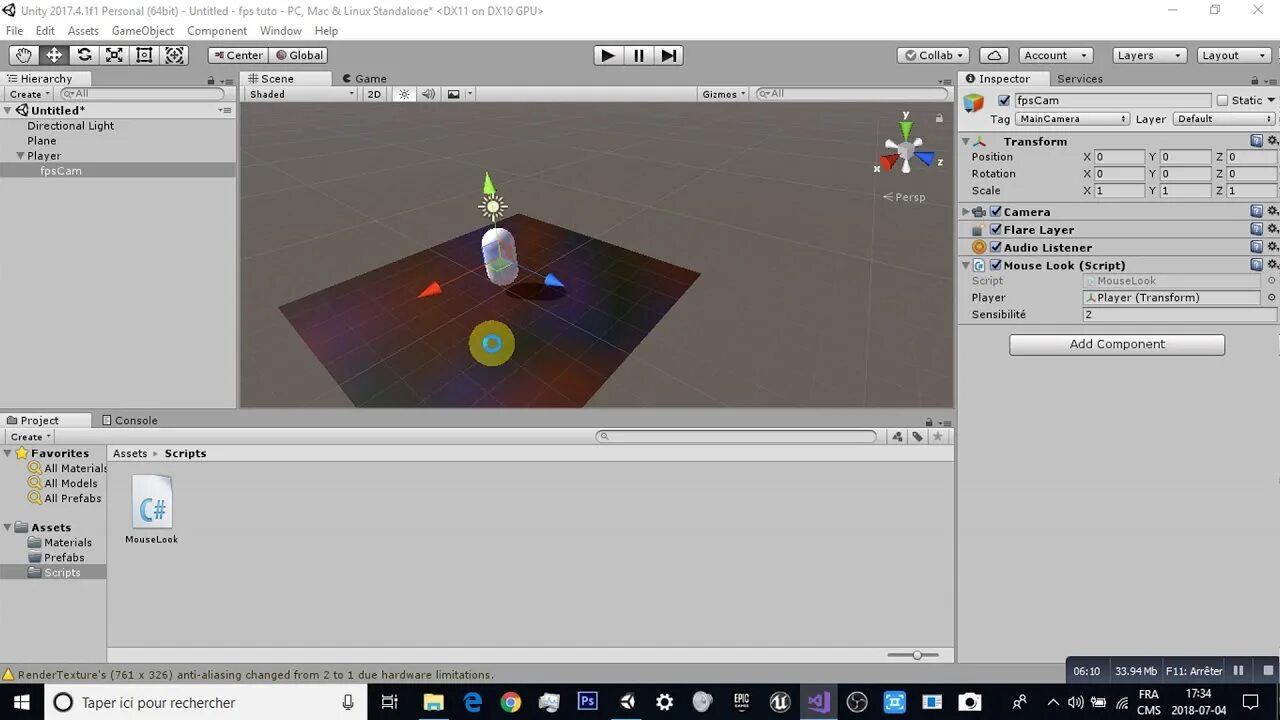Toggle the Static checkbox
Image resolution: width=1280 pixels, height=720 pixels.
(x=1222, y=100)
